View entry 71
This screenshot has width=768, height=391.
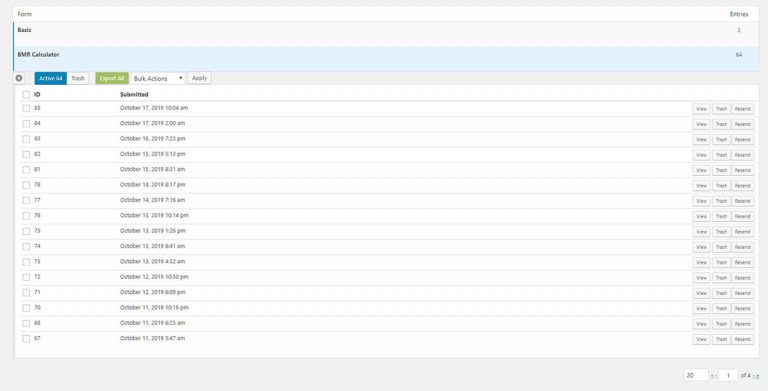(x=701, y=293)
